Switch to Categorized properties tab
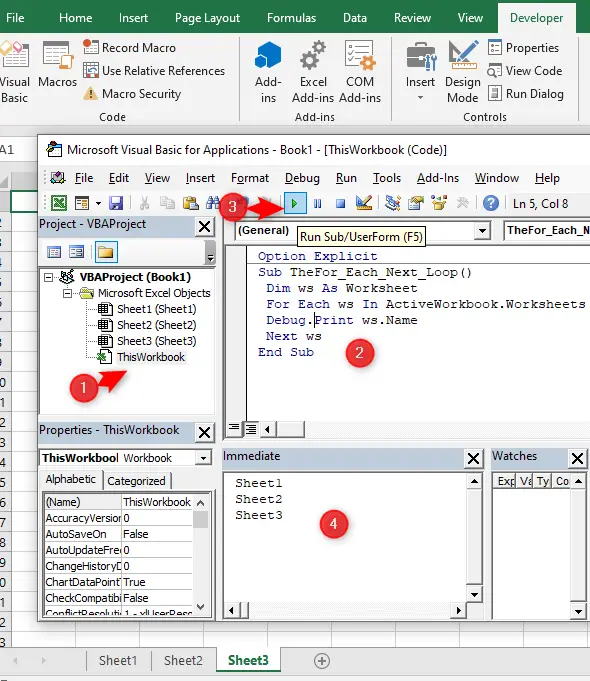 (x=136, y=481)
